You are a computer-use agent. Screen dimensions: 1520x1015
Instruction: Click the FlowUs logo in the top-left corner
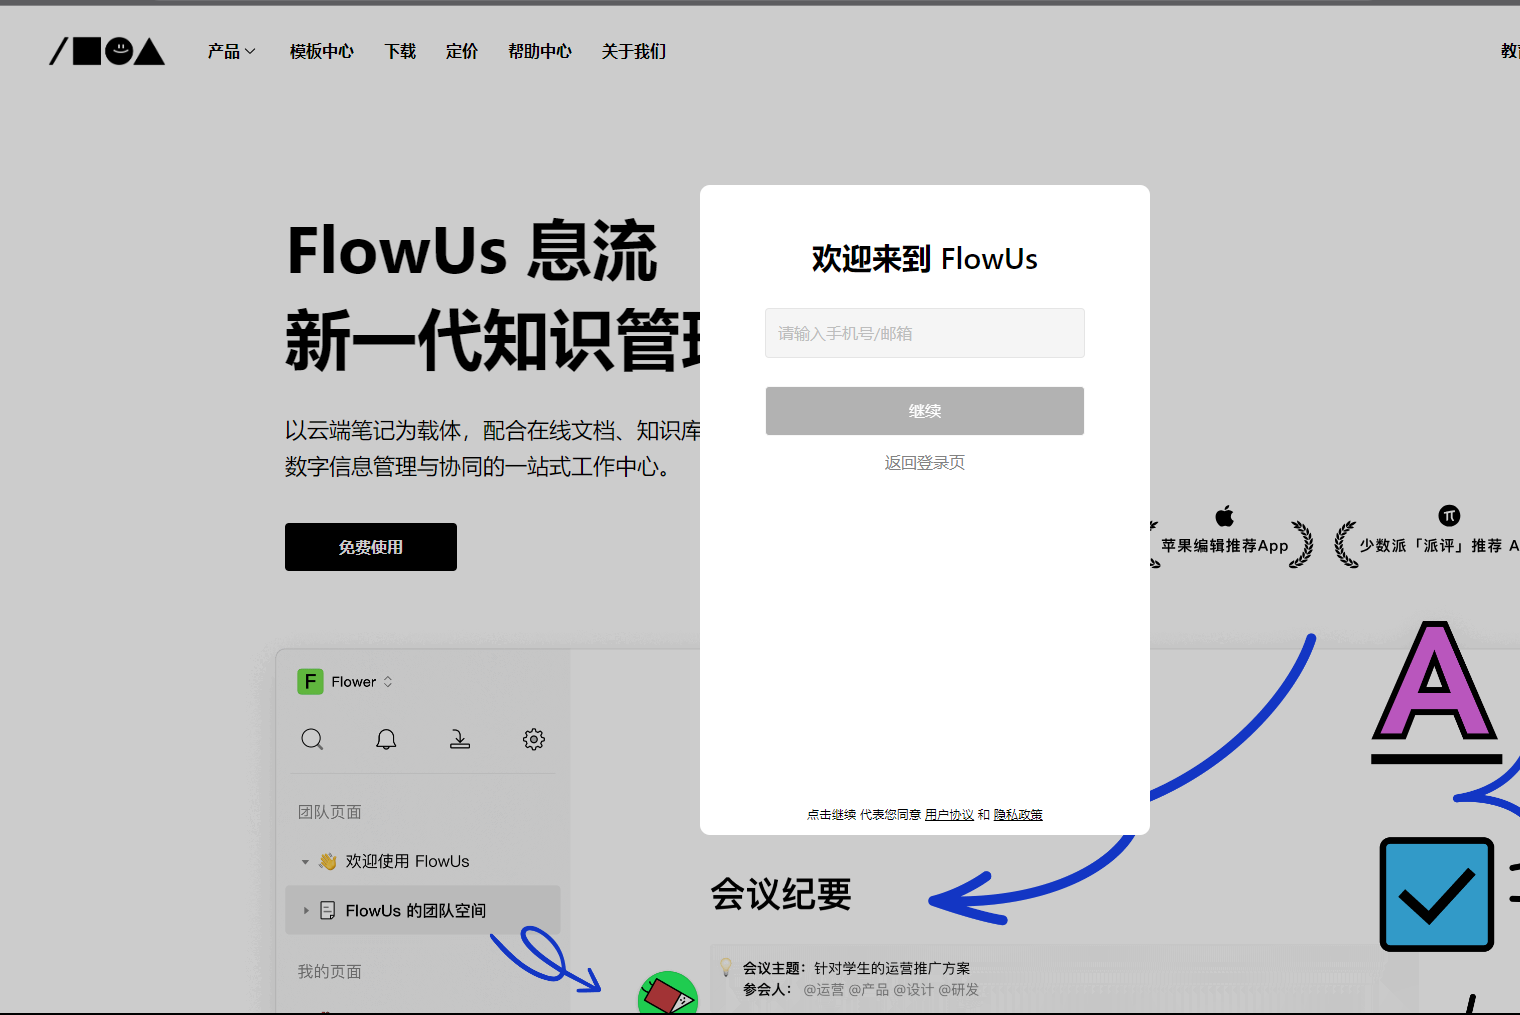pos(106,51)
